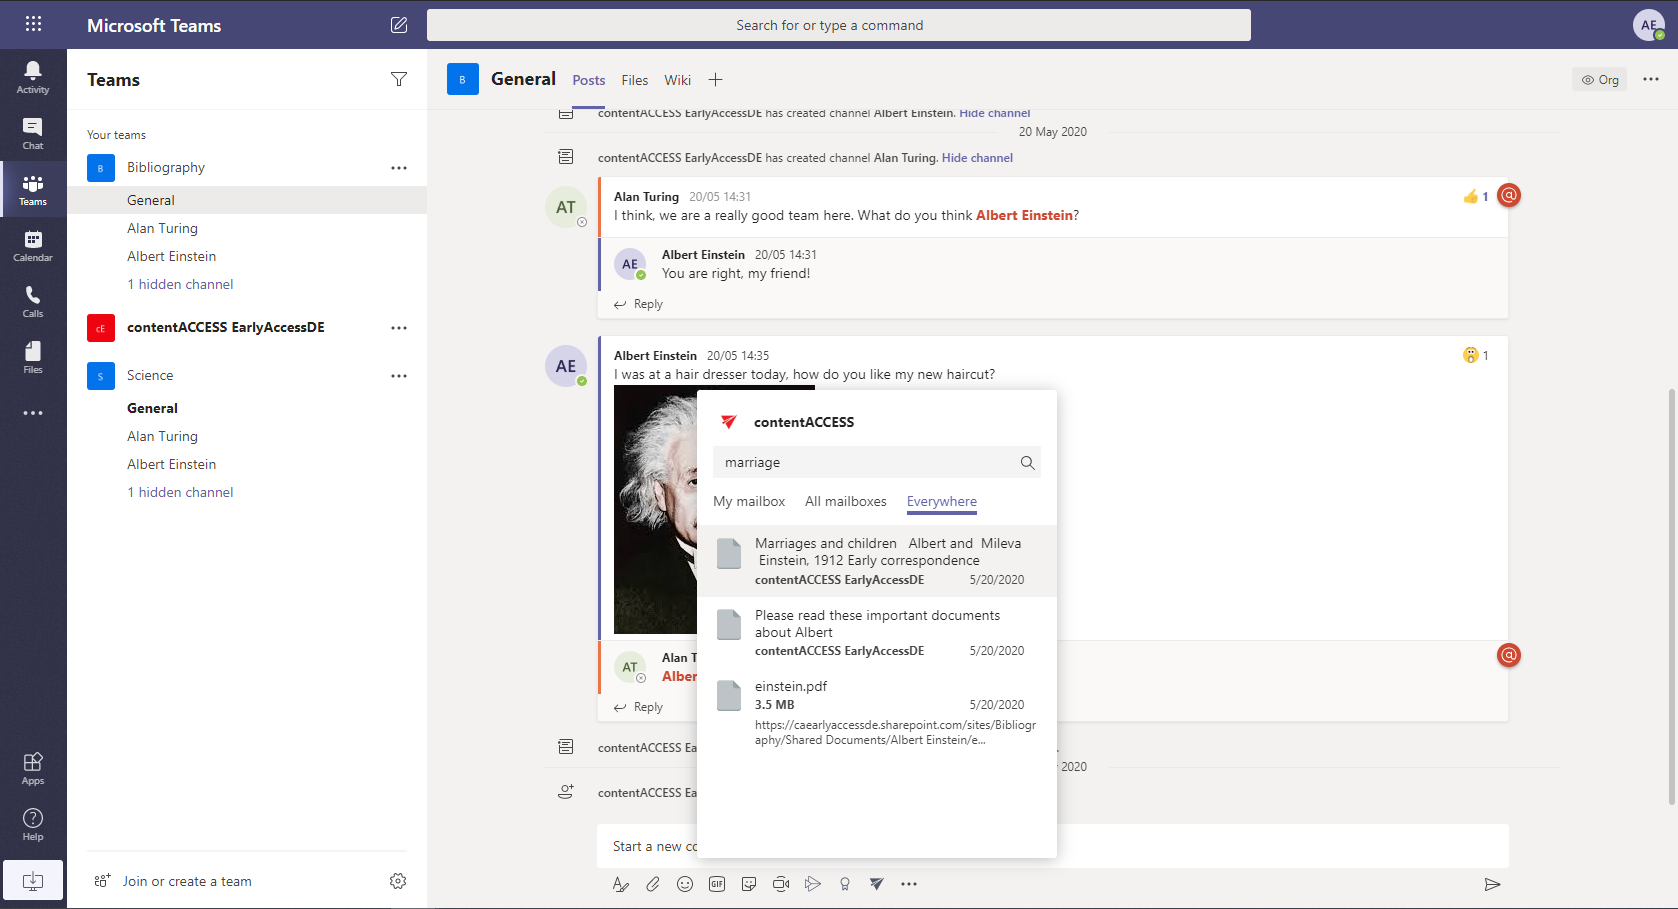Screen dimensions: 1678x909
Task: Open more options for Bibliography team
Action: pyautogui.click(x=399, y=168)
